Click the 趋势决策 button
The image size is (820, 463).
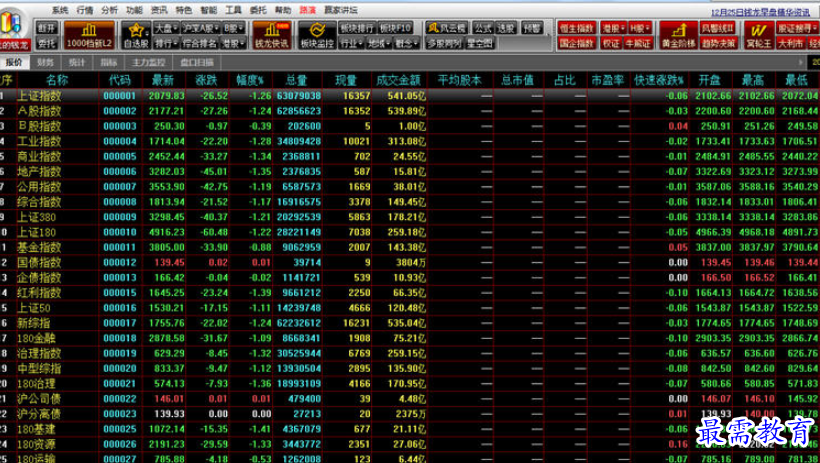point(719,43)
